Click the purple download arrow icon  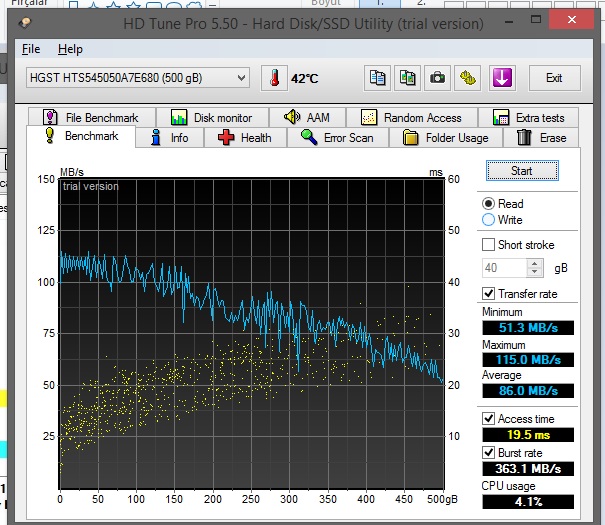click(502, 78)
